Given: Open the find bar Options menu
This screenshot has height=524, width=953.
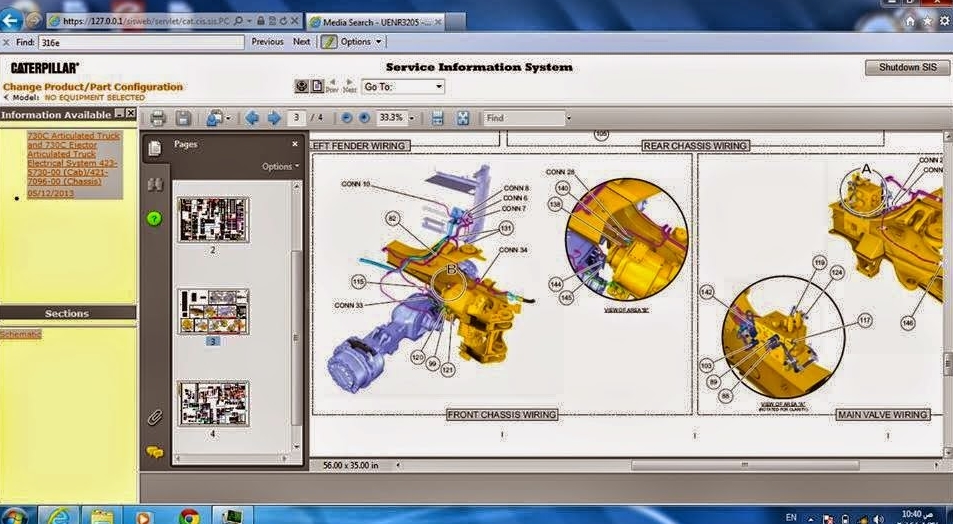Looking at the screenshot, I should 353,42.
